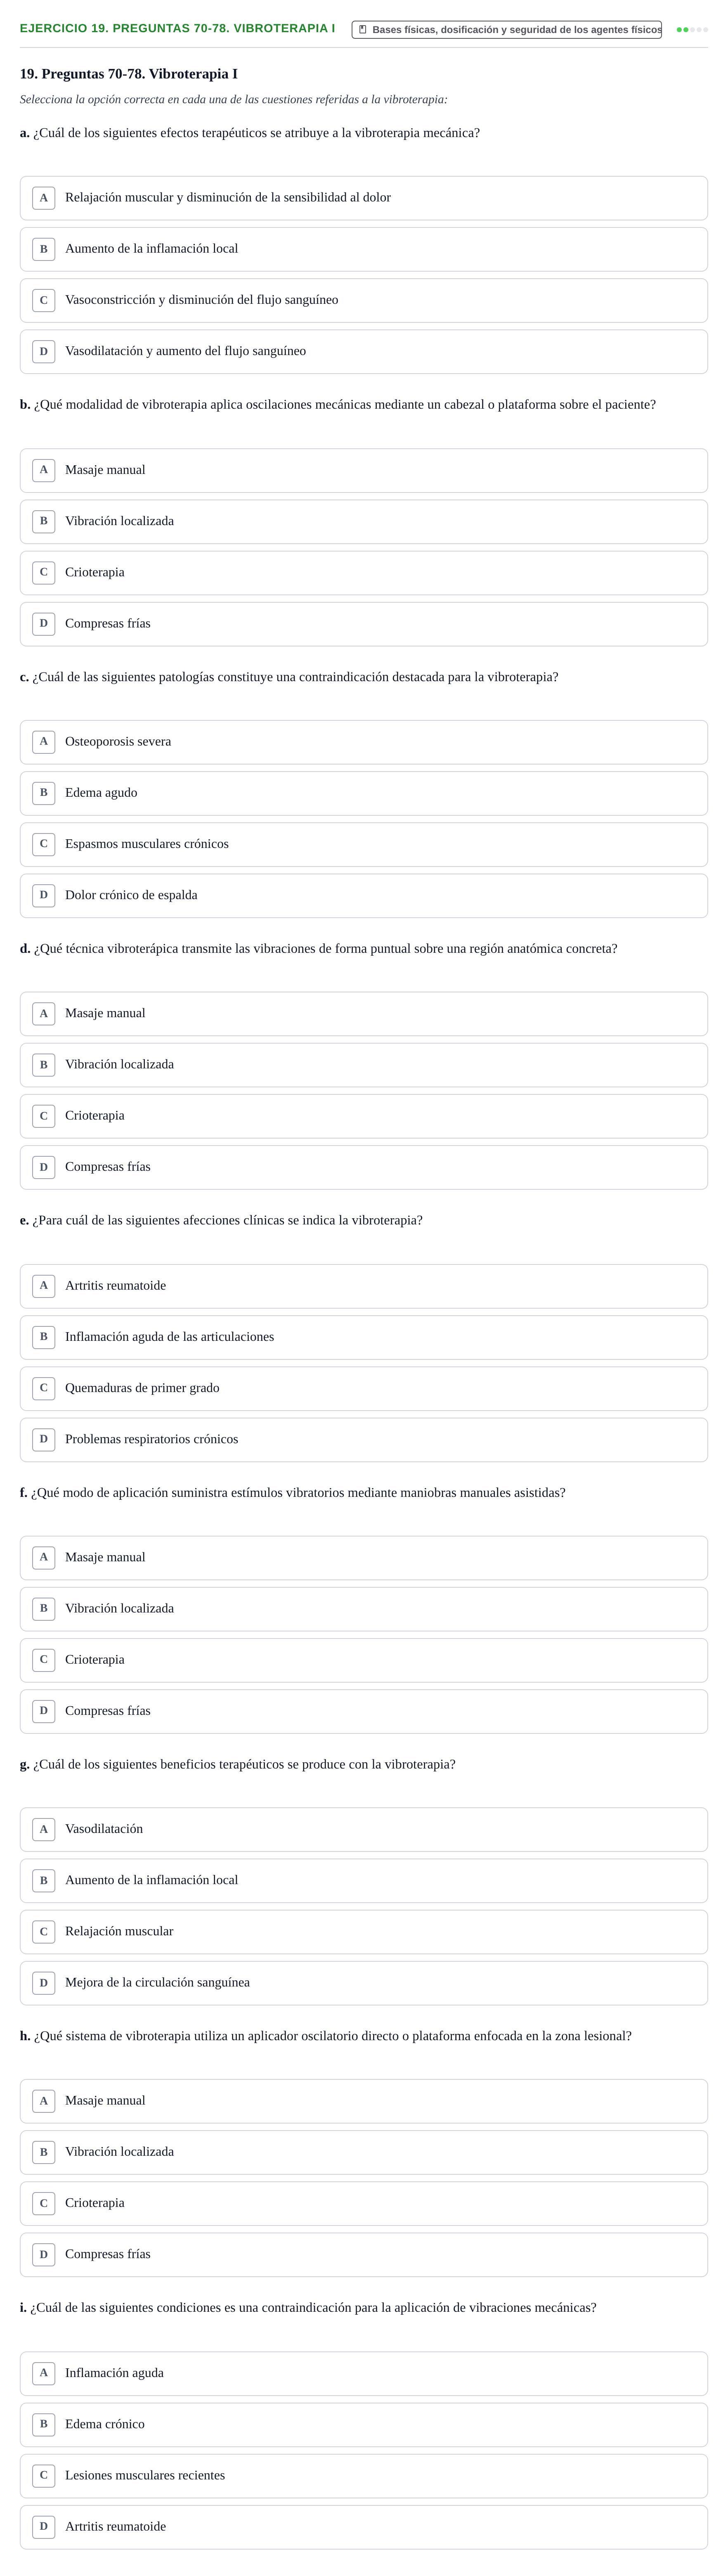This screenshot has width=728, height=2576.
Task: Select Masaje manual in question f
Action: [364, 1558]
